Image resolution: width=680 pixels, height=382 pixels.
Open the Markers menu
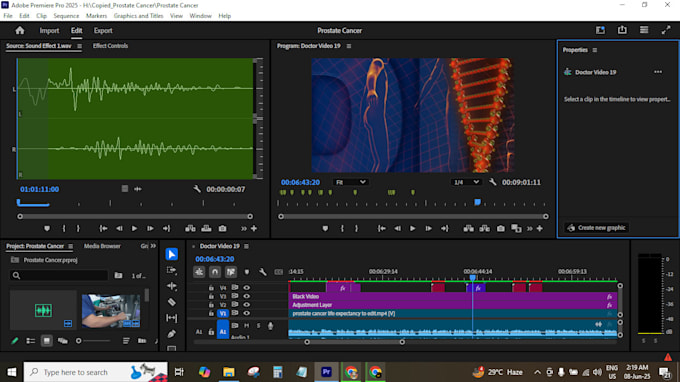click(x=96, y=16)
